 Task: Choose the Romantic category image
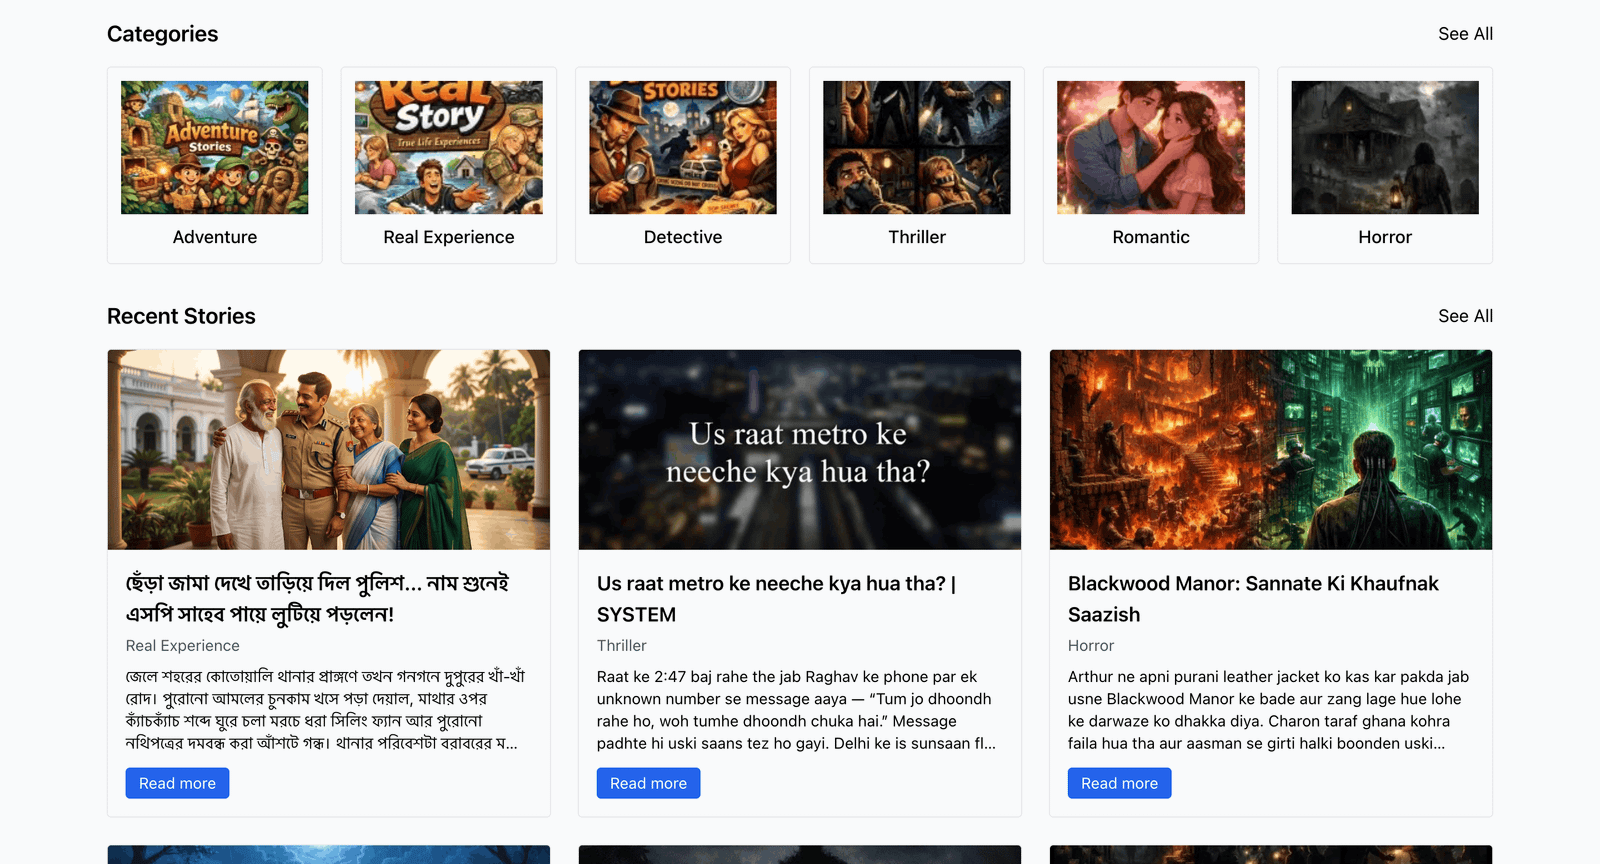[x=1151, y=147]
